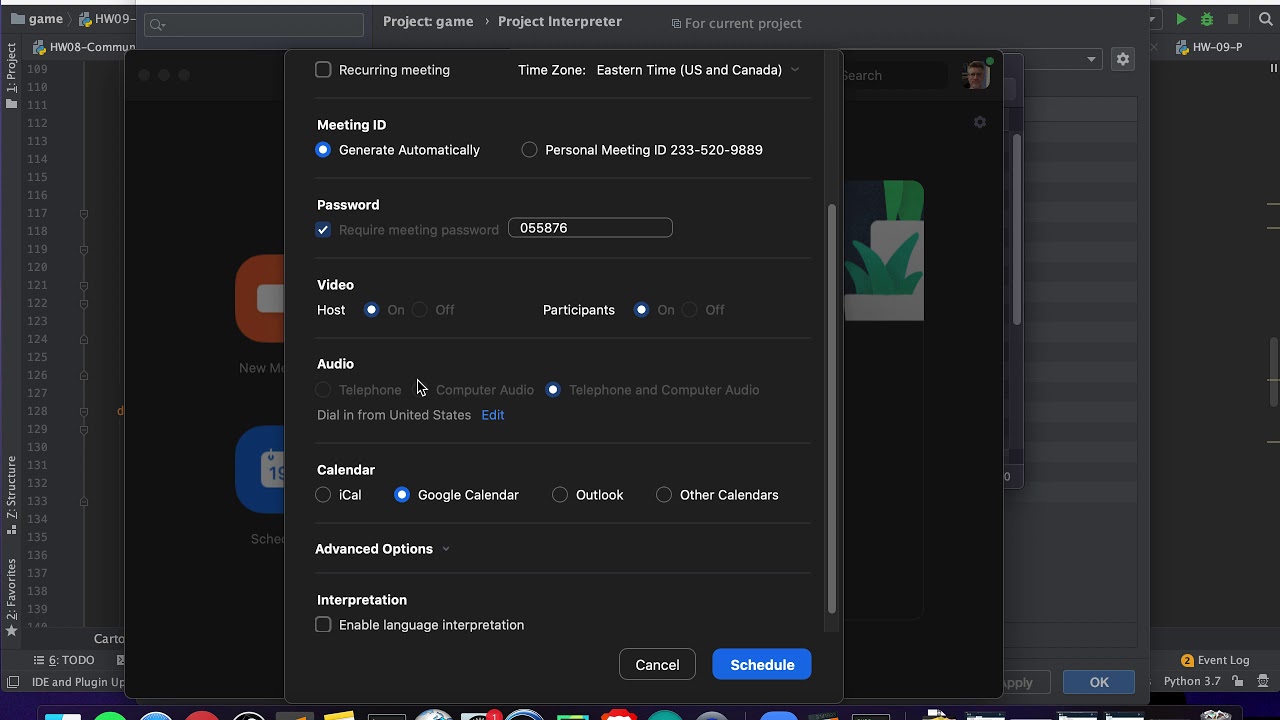This screenshot has height=720, width=1280.
Task: Click the lock icon in PyCharm status bar
Action: [1237, 681]
